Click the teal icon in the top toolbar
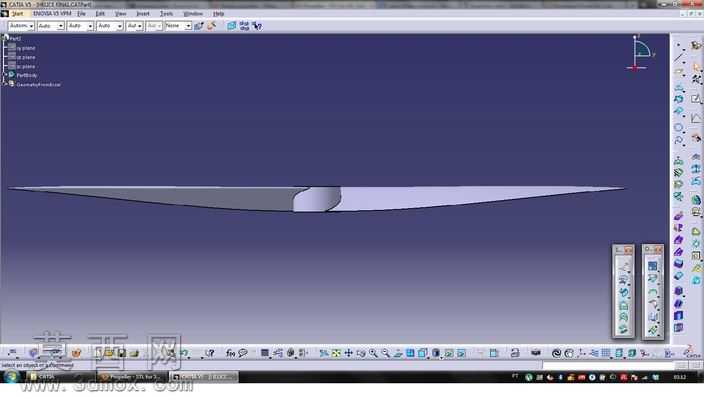Viewport: 704px width, 396px height. [231, 26]
